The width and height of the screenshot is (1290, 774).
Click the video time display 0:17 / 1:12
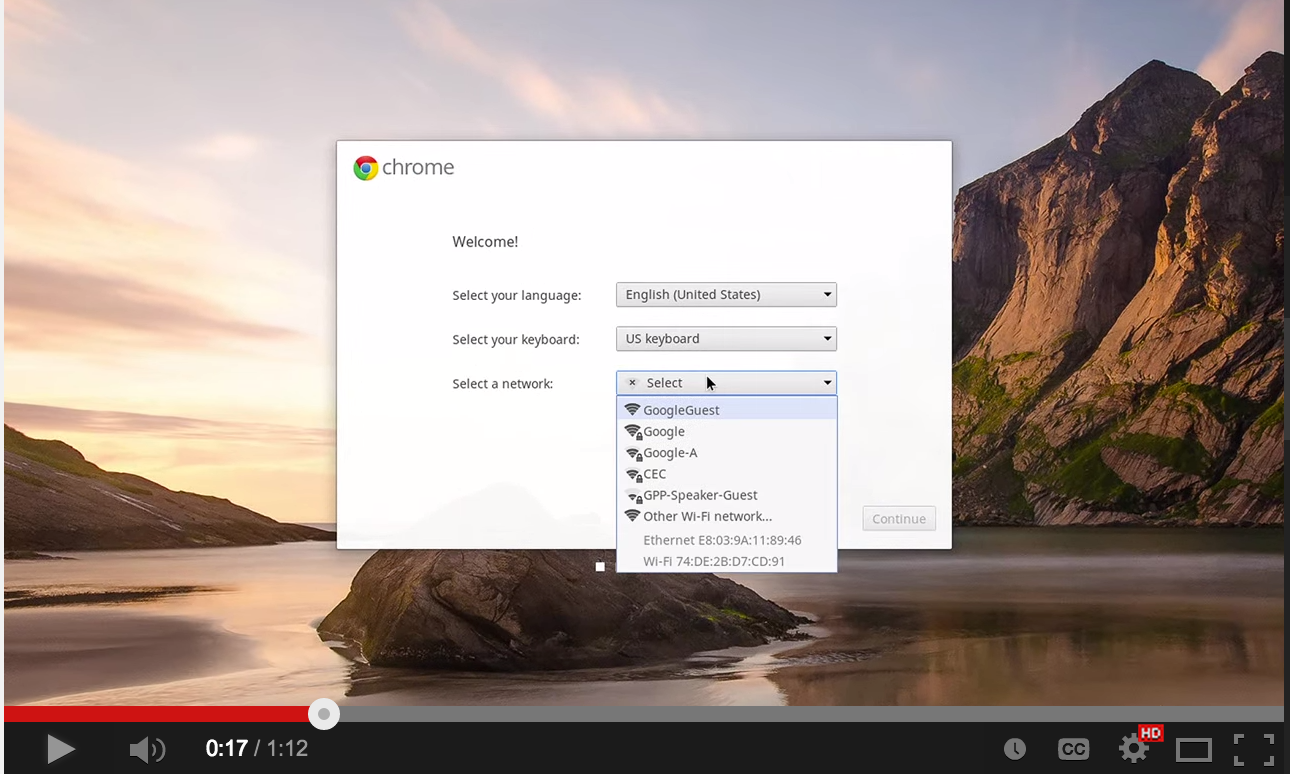point(257,748)
